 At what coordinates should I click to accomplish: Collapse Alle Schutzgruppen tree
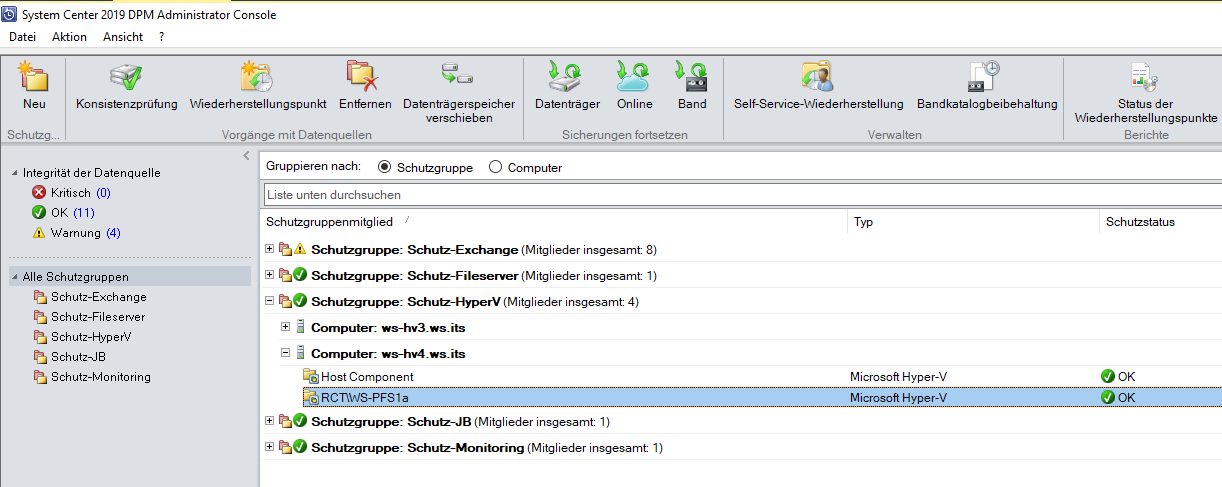pyautogui.click(x=14, y=277)
